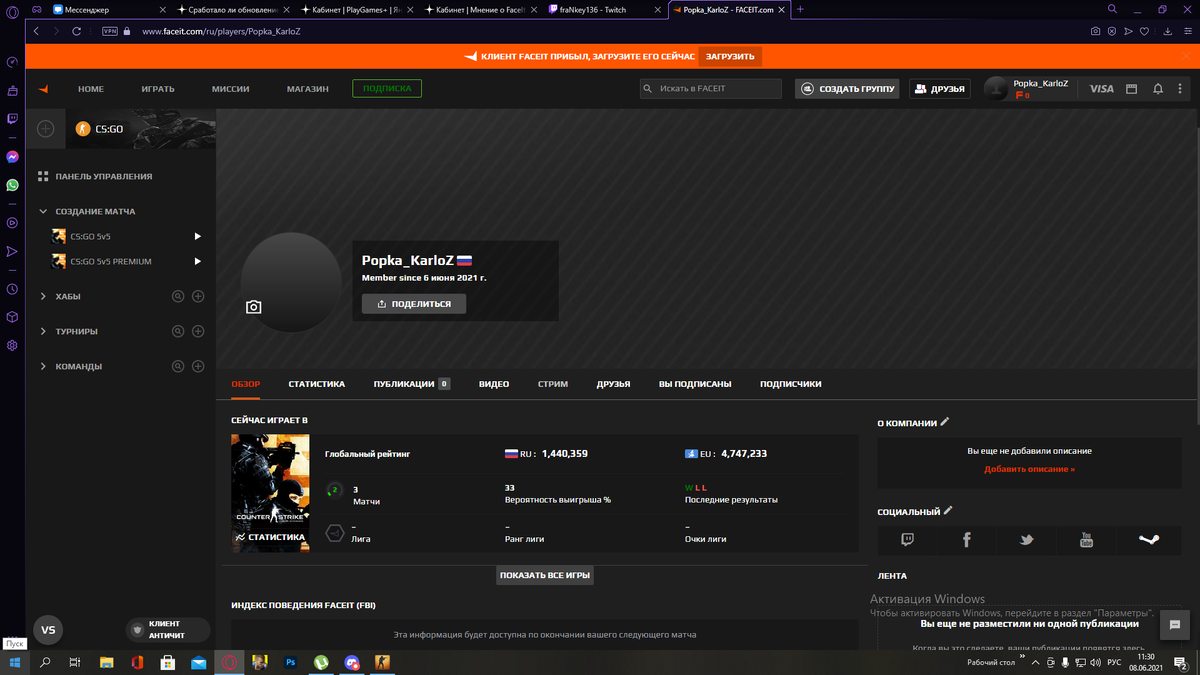
Task: Upload avatar via camera icon
Action: coord(254,307)
